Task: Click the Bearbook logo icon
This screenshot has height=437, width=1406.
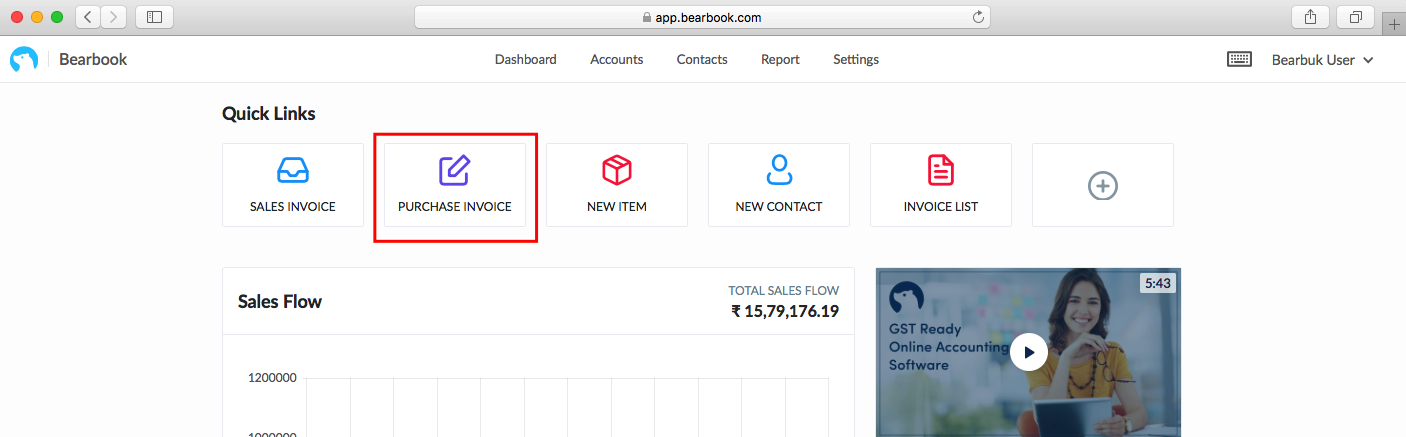Action: click(x=23, y=60)
